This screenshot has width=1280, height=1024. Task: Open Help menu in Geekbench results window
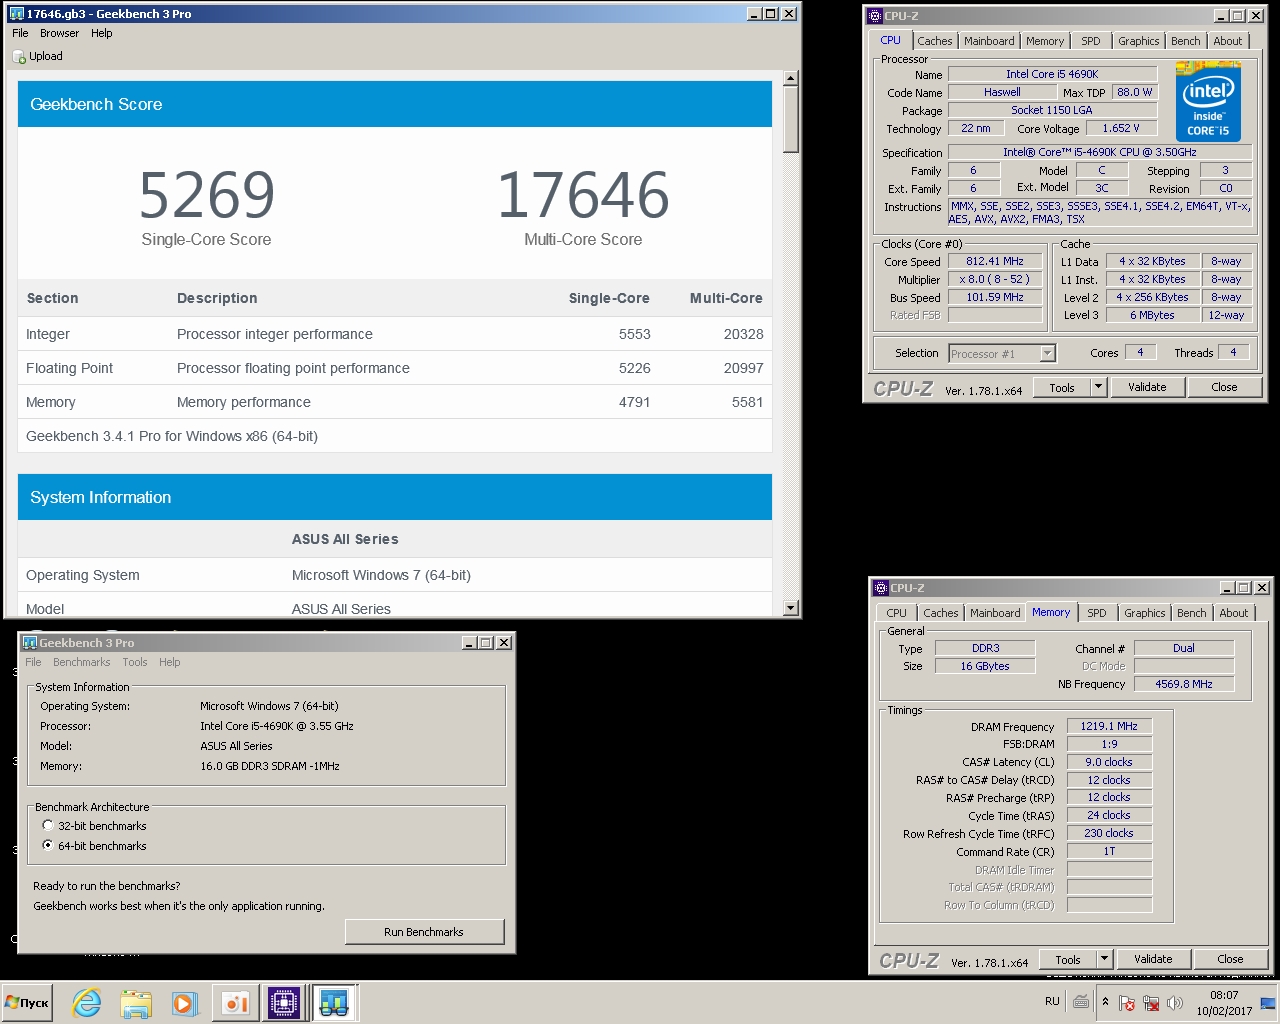(101, 33)
